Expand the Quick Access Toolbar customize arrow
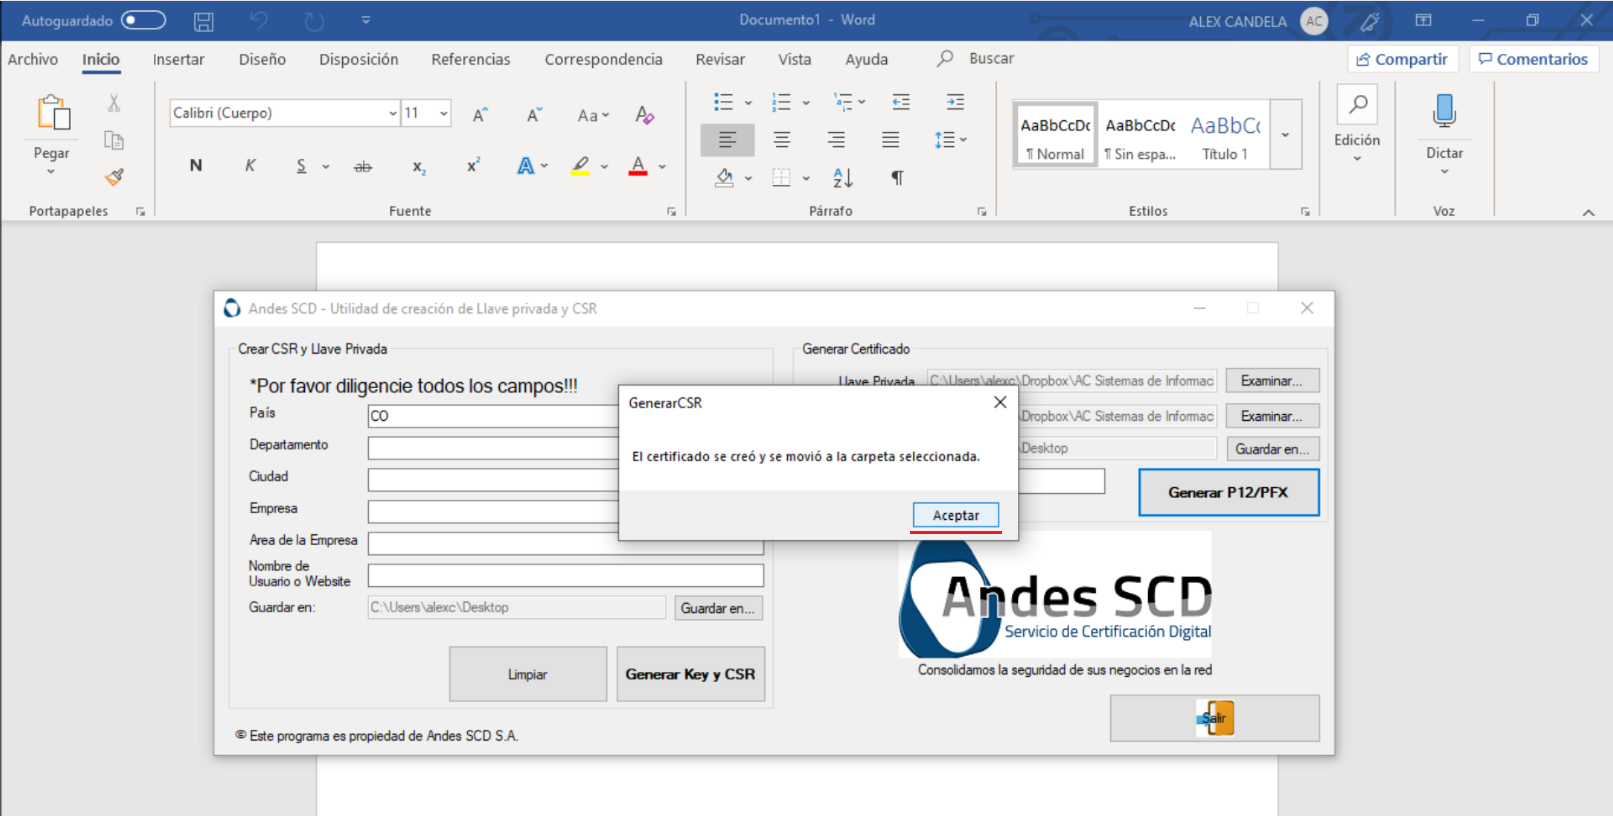This screenshot has width=1613, height=816. pyautogui.click(x=366, y=20)
